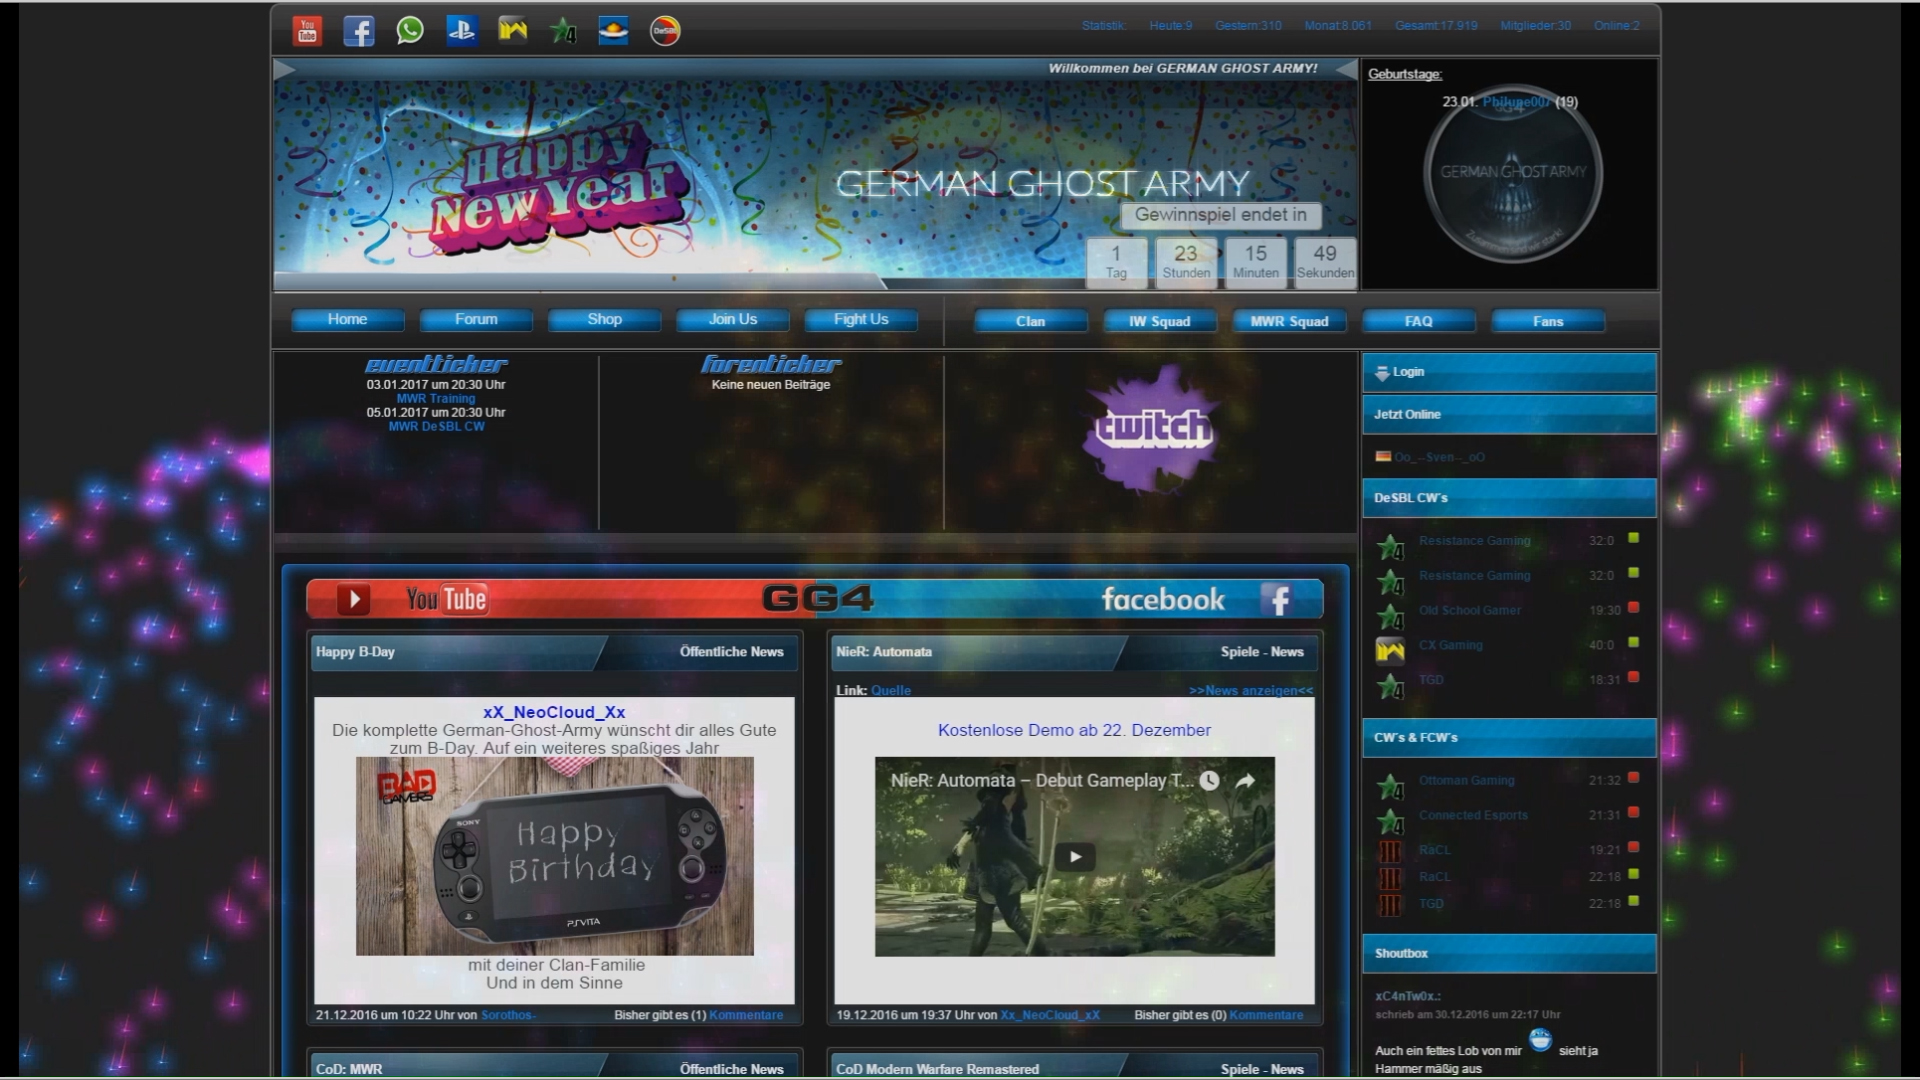Image resolution: width=1920 pixels, height=1080 pixels.
Task: Open the NieR: Automata video title
Action: point(1041,781)
